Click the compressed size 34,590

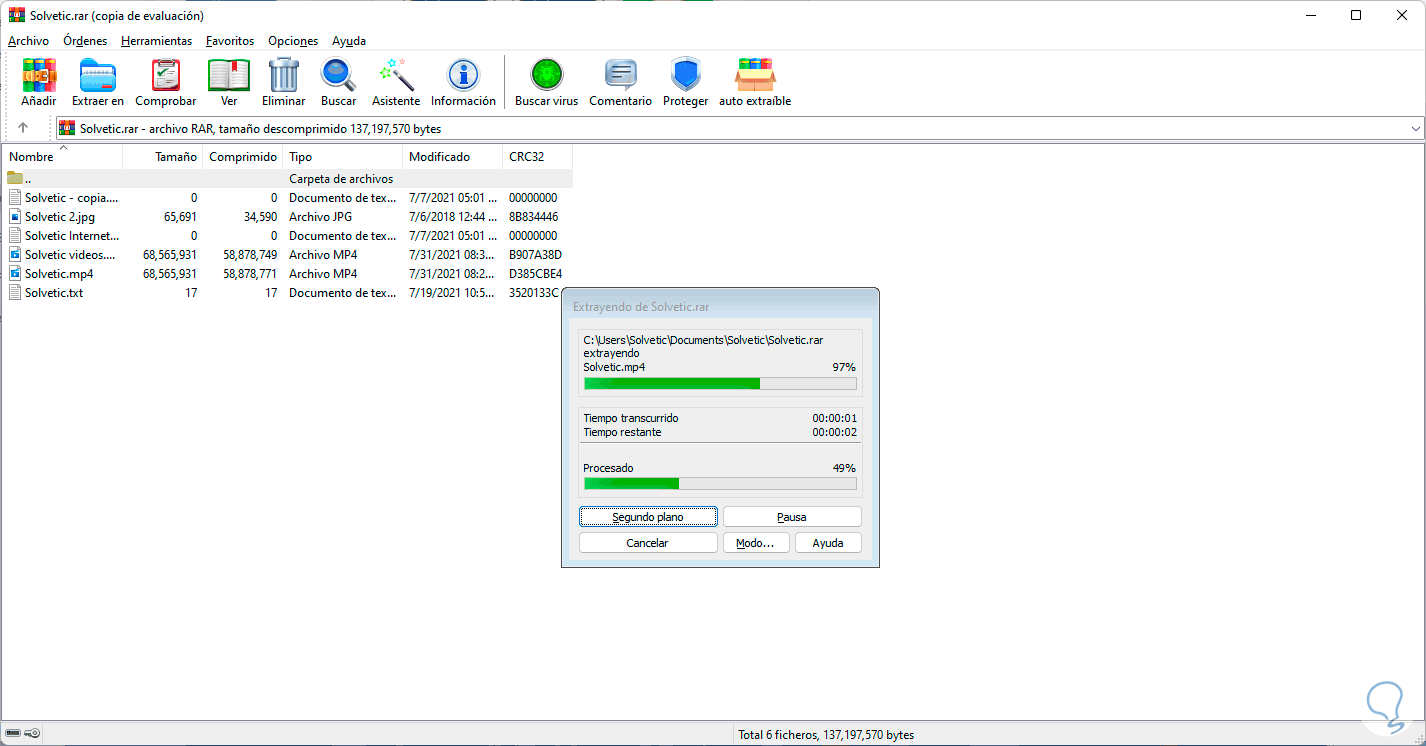pyautogui.click(x=260, y=217)
